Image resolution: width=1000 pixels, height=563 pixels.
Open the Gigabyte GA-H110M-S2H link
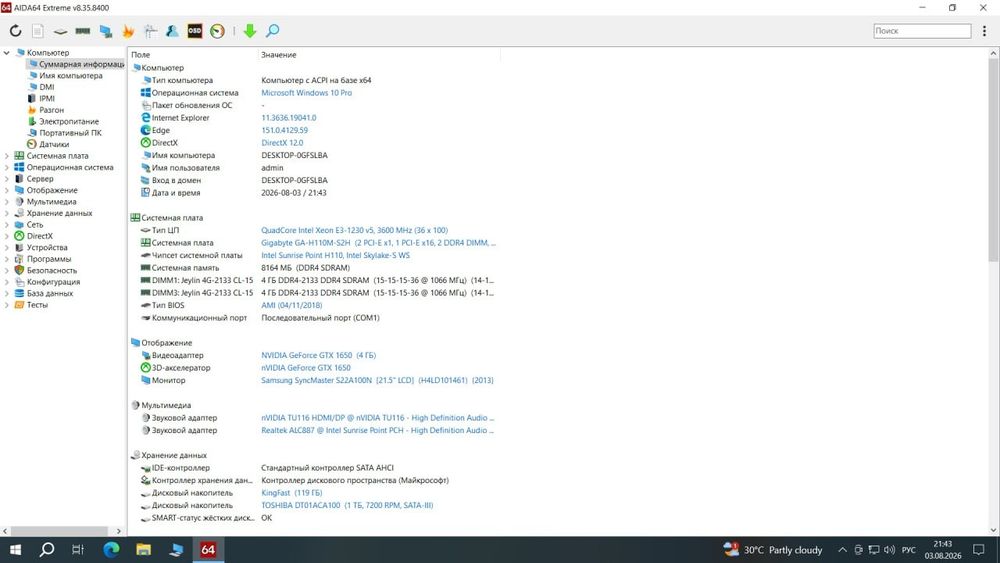pyautogui.click(x=378, y=242)
